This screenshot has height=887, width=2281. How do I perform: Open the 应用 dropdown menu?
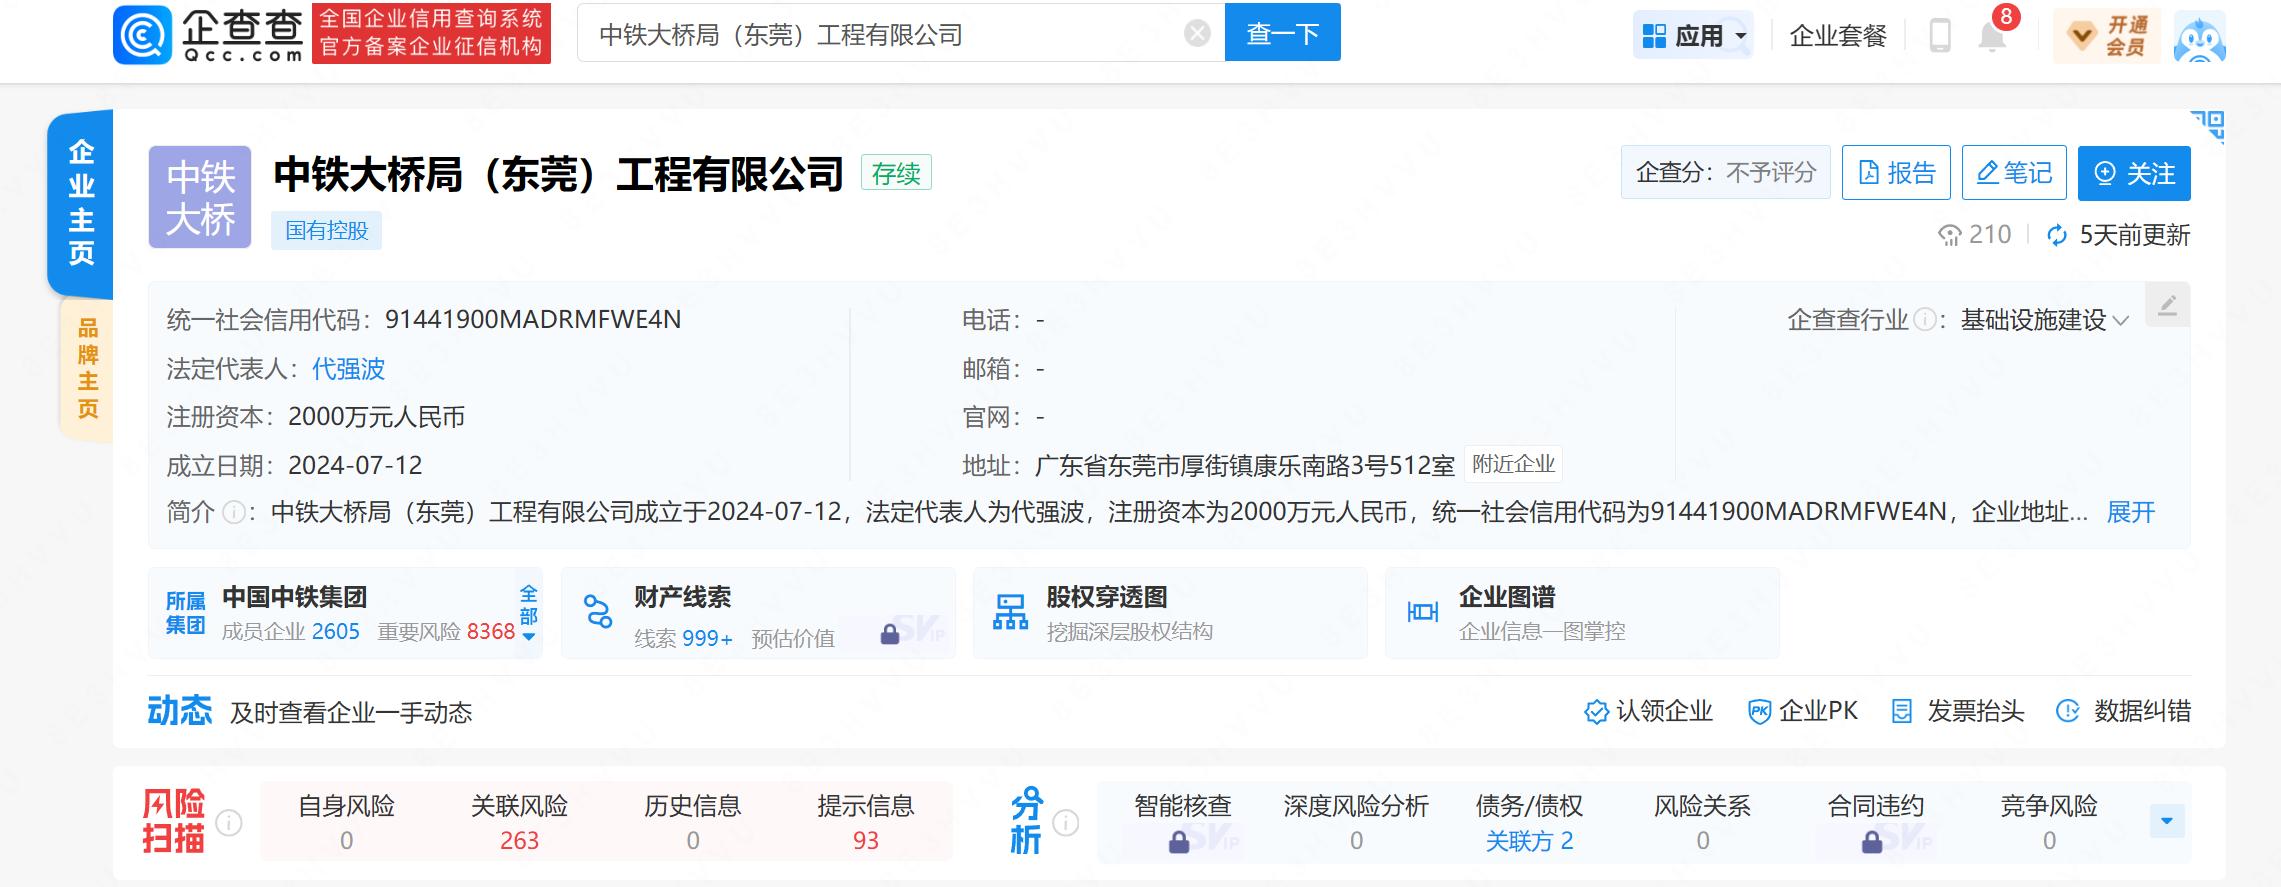tap(1692, 36)
